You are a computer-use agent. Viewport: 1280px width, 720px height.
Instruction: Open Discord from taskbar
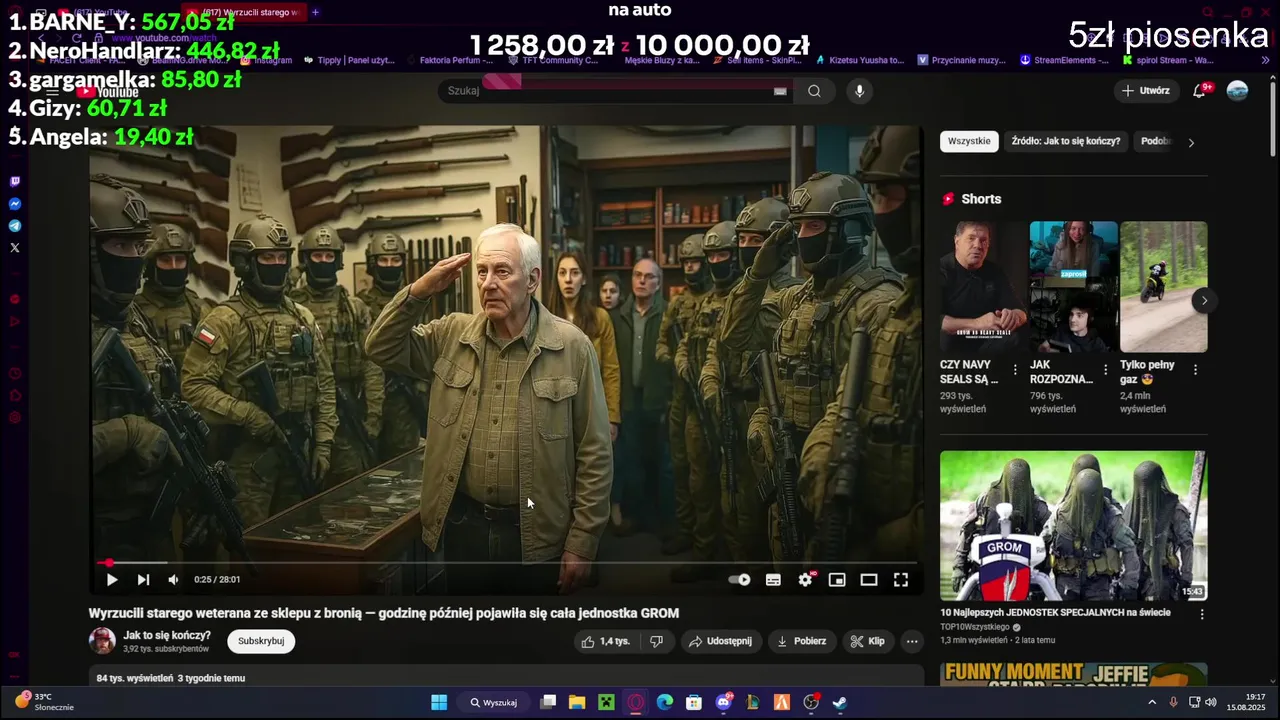click(723, 702)
